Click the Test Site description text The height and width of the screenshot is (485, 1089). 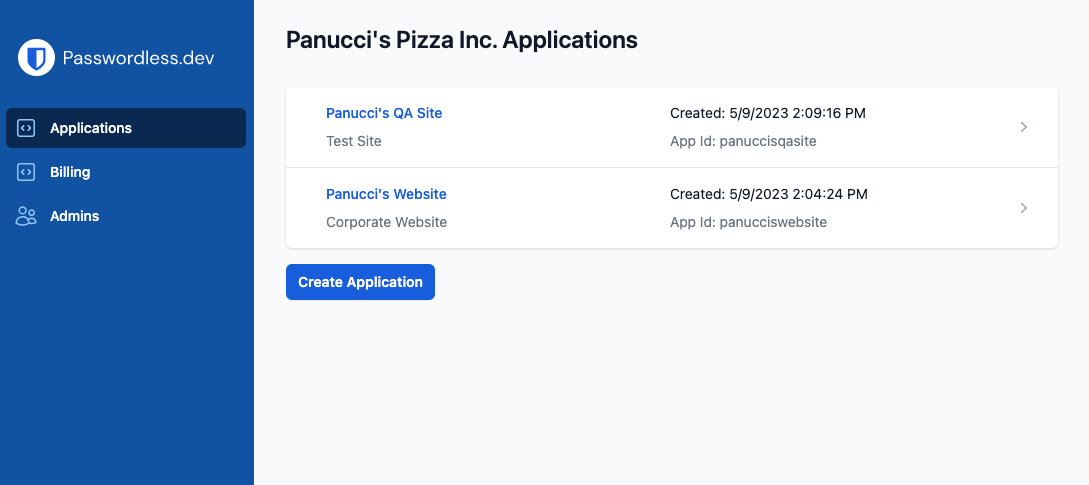coord(354,141)
